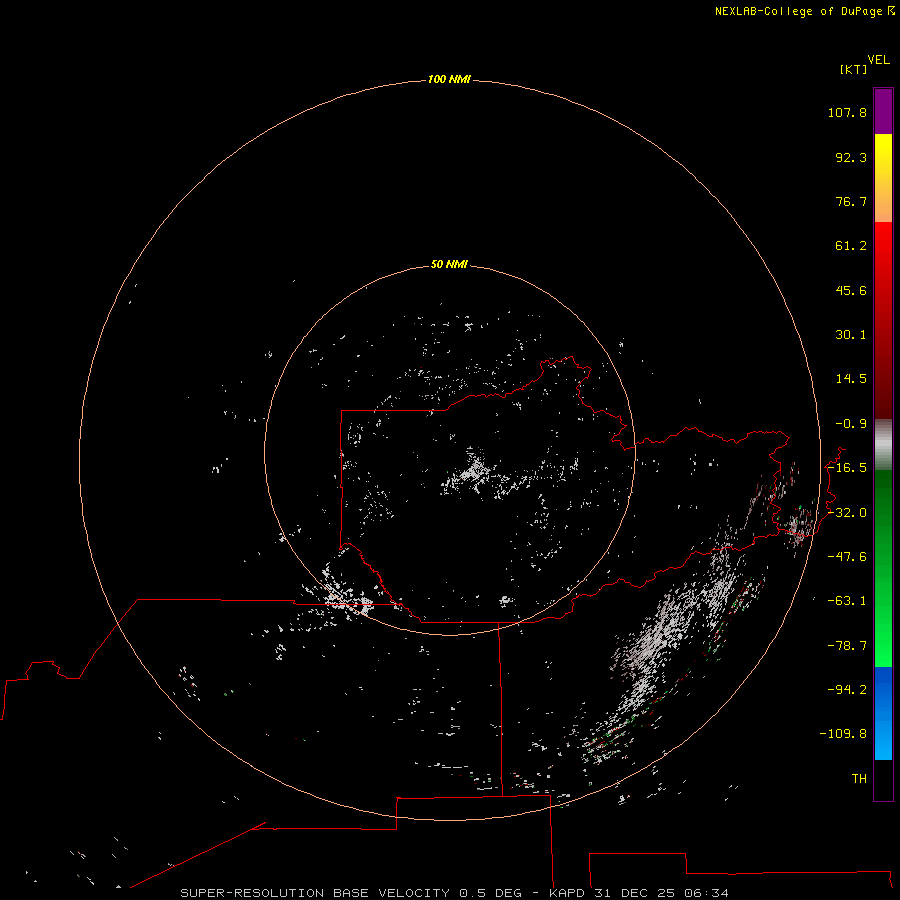Viewport: 900px width, 900px height.
Task: Click the VEL legend title
Action: point(879,60)
